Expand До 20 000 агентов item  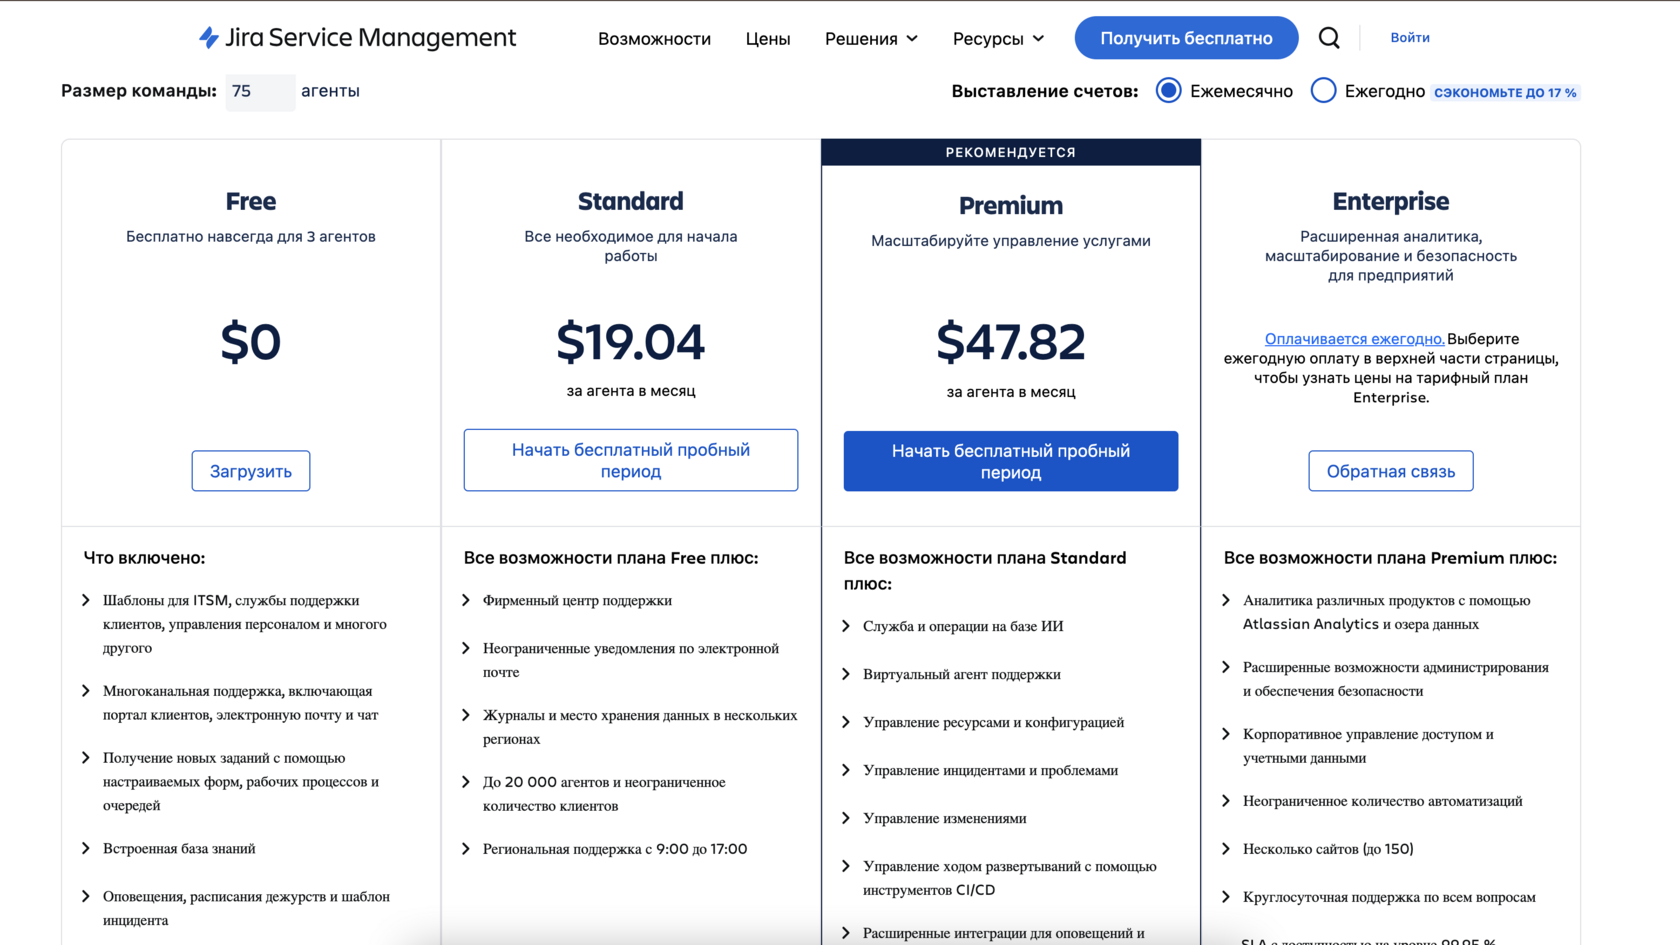594,794
